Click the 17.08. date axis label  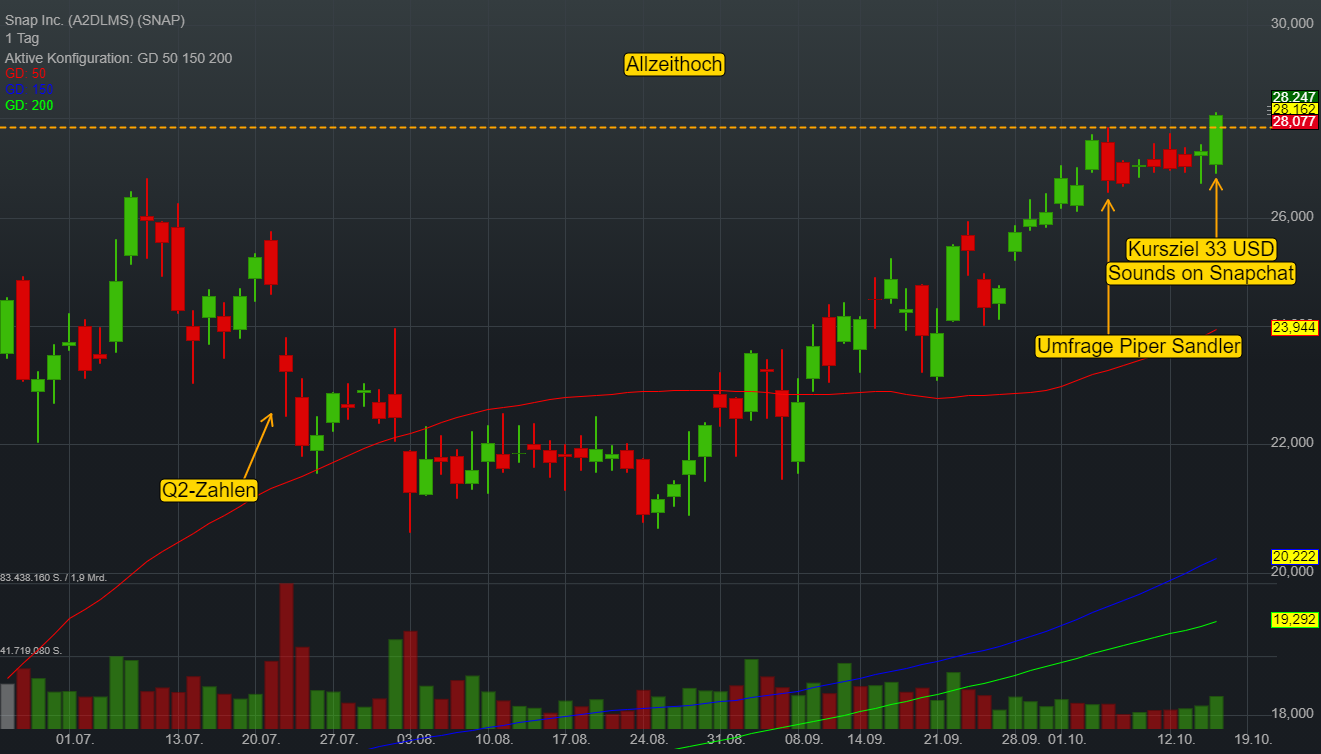click(571, 740)
